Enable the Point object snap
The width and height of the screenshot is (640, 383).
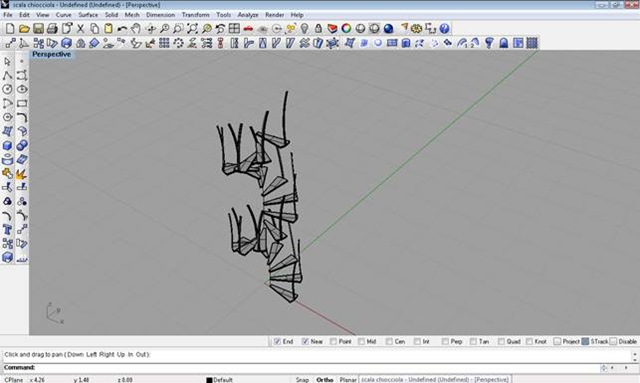(x=333, y=341)
